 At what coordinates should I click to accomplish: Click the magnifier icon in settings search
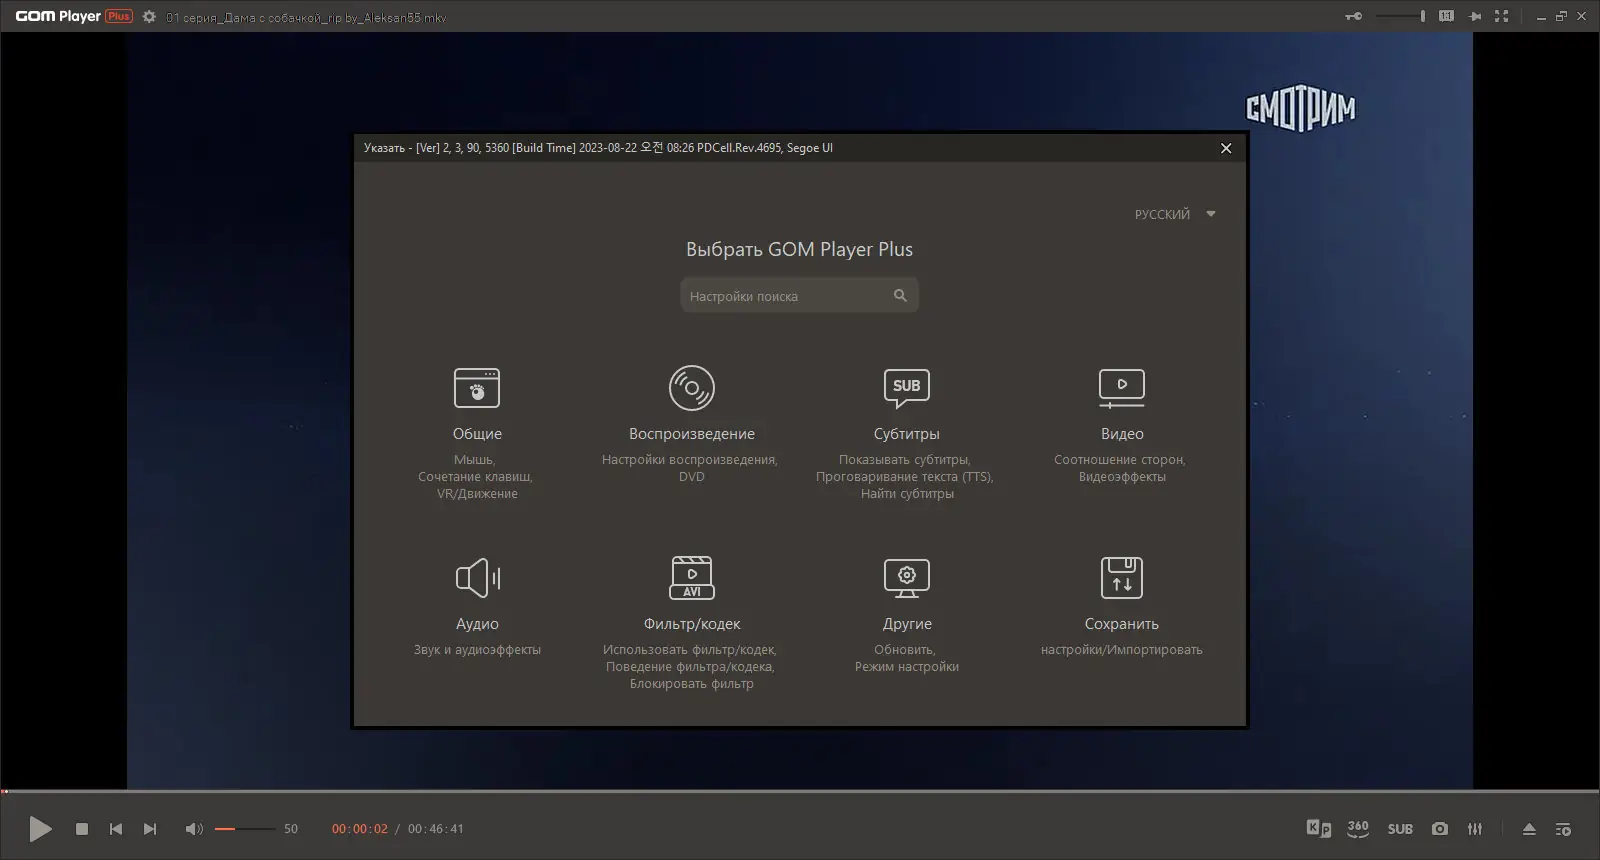point(900,295)
